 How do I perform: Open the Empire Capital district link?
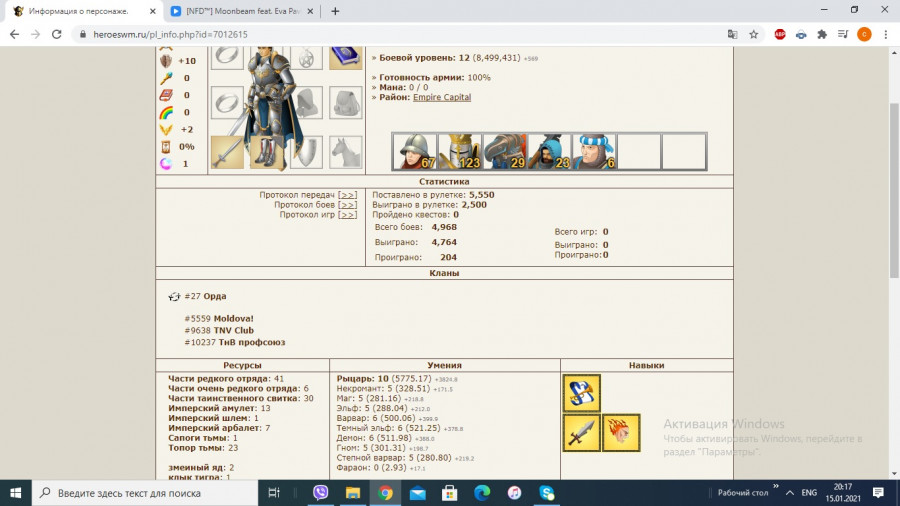tap(442, 97)
